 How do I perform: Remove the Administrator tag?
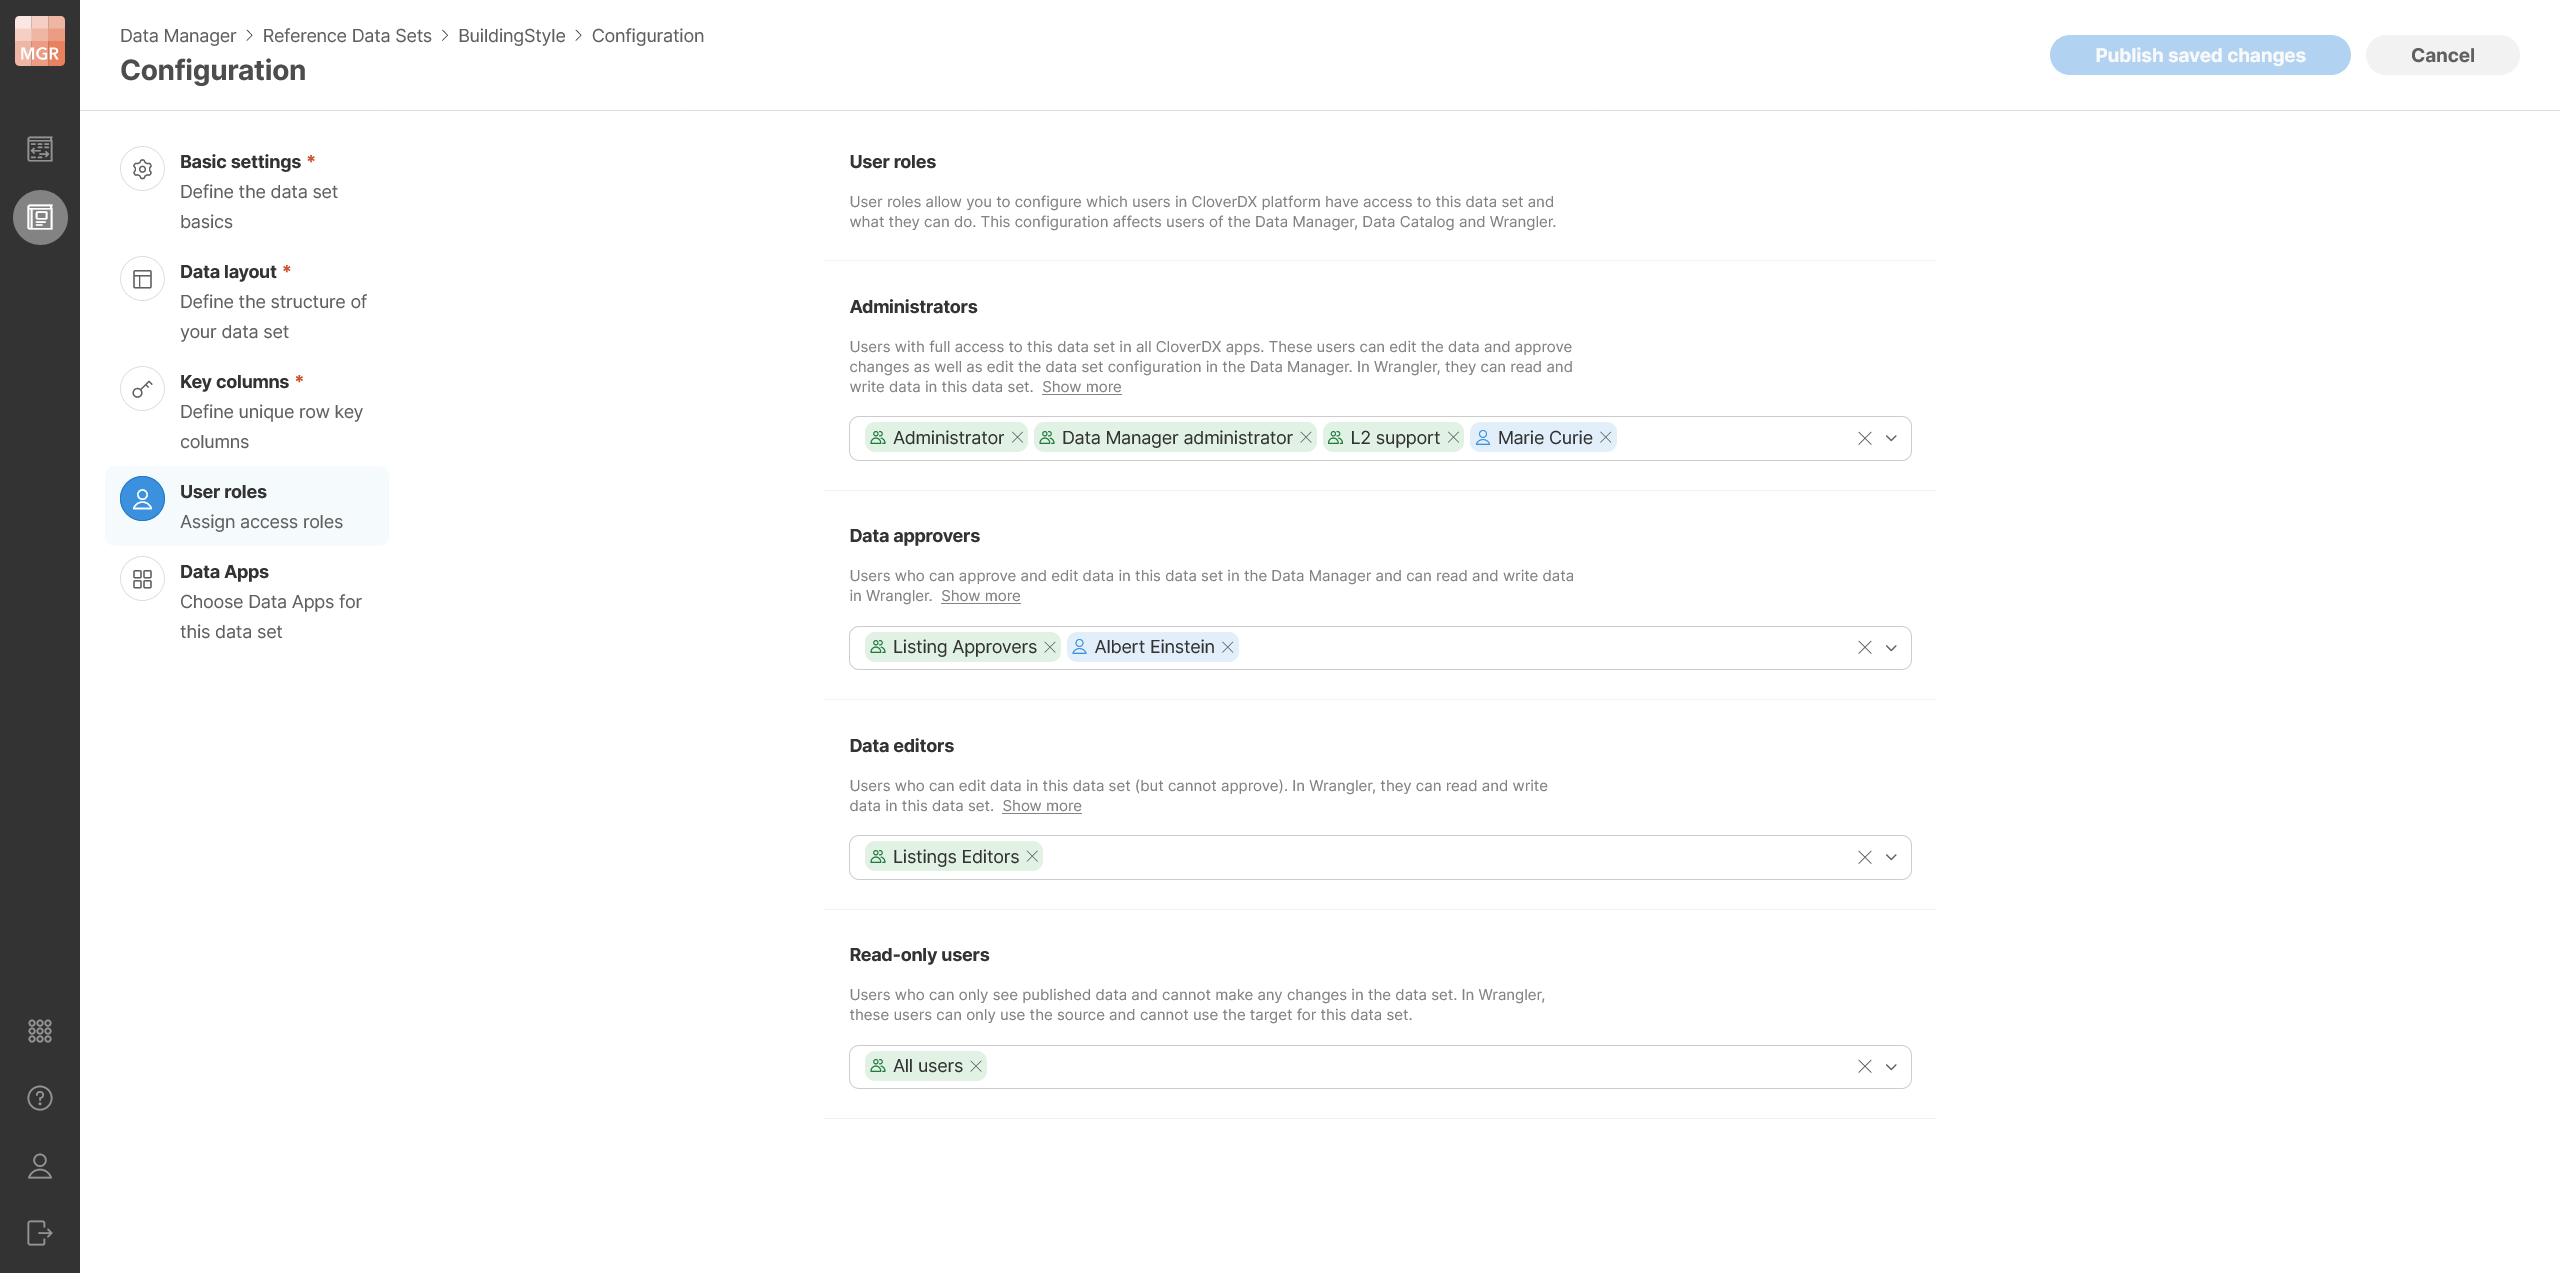(x=1017, y=438)
